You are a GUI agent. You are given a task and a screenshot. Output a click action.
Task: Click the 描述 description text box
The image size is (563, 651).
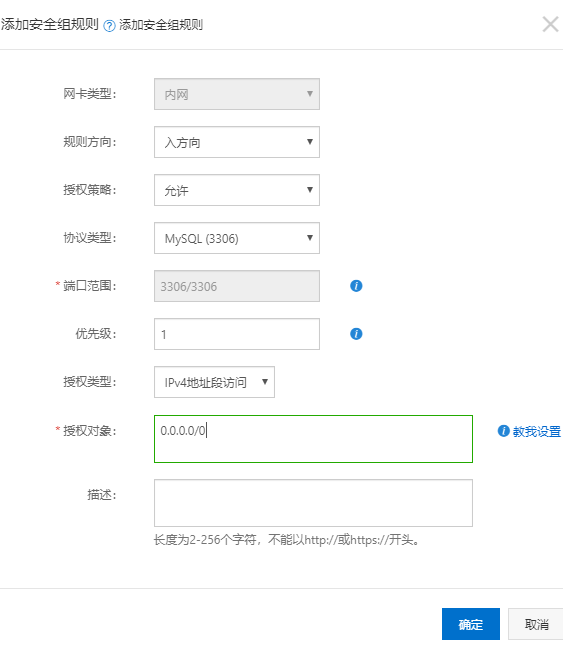point(313,503)
